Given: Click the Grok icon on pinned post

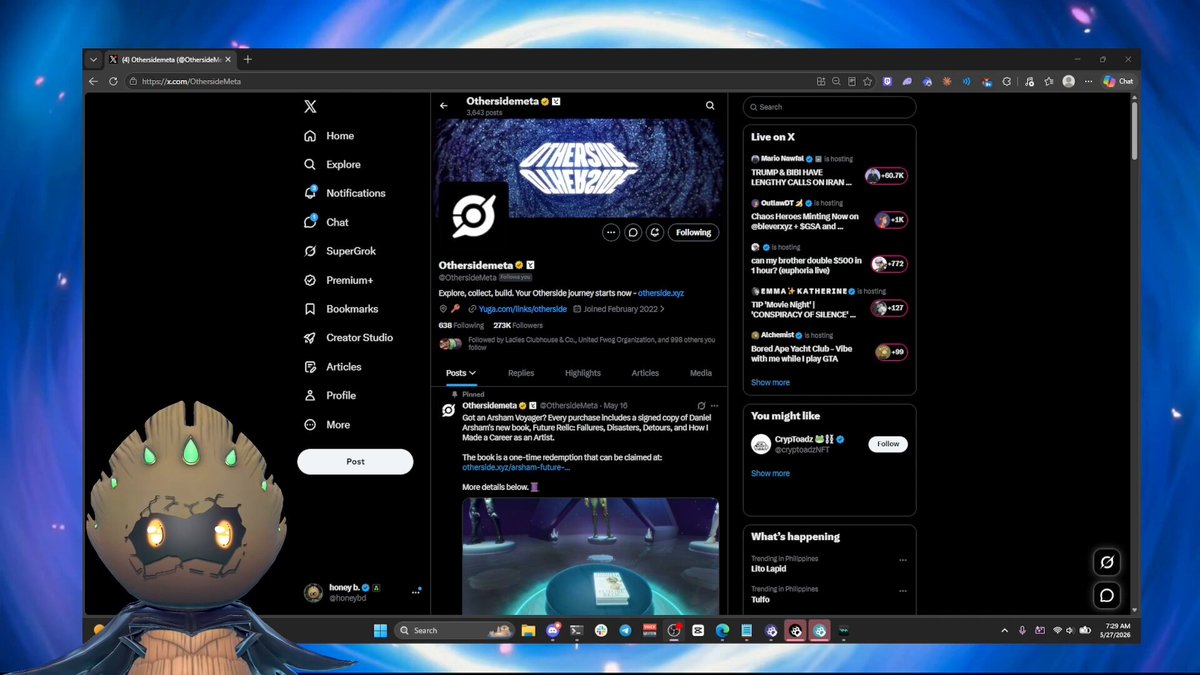Looking at the screenshot, I should tap(701, 405).
